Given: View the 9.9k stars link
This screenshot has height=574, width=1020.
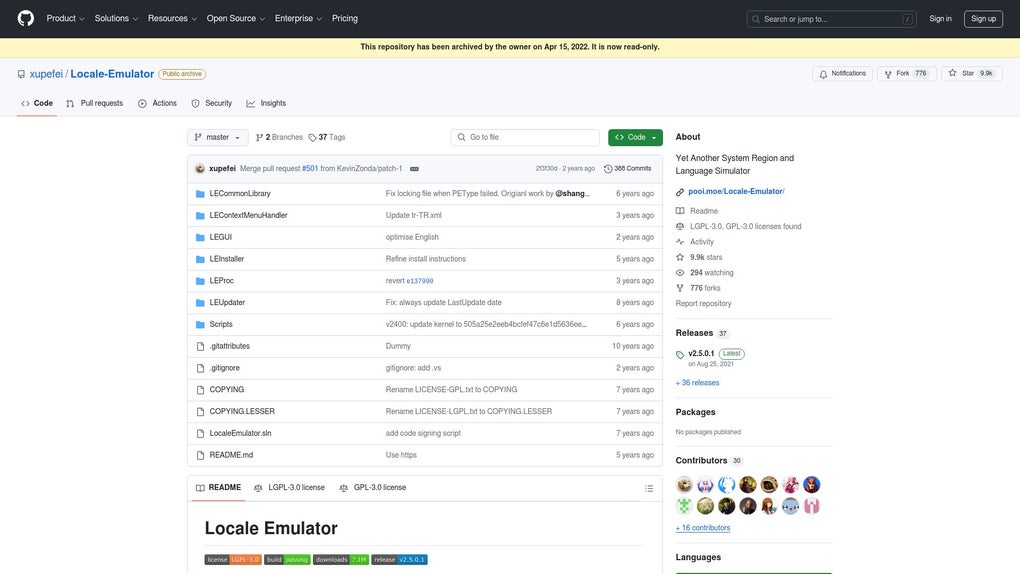Looking at the screenshot, I should point(706,257).
